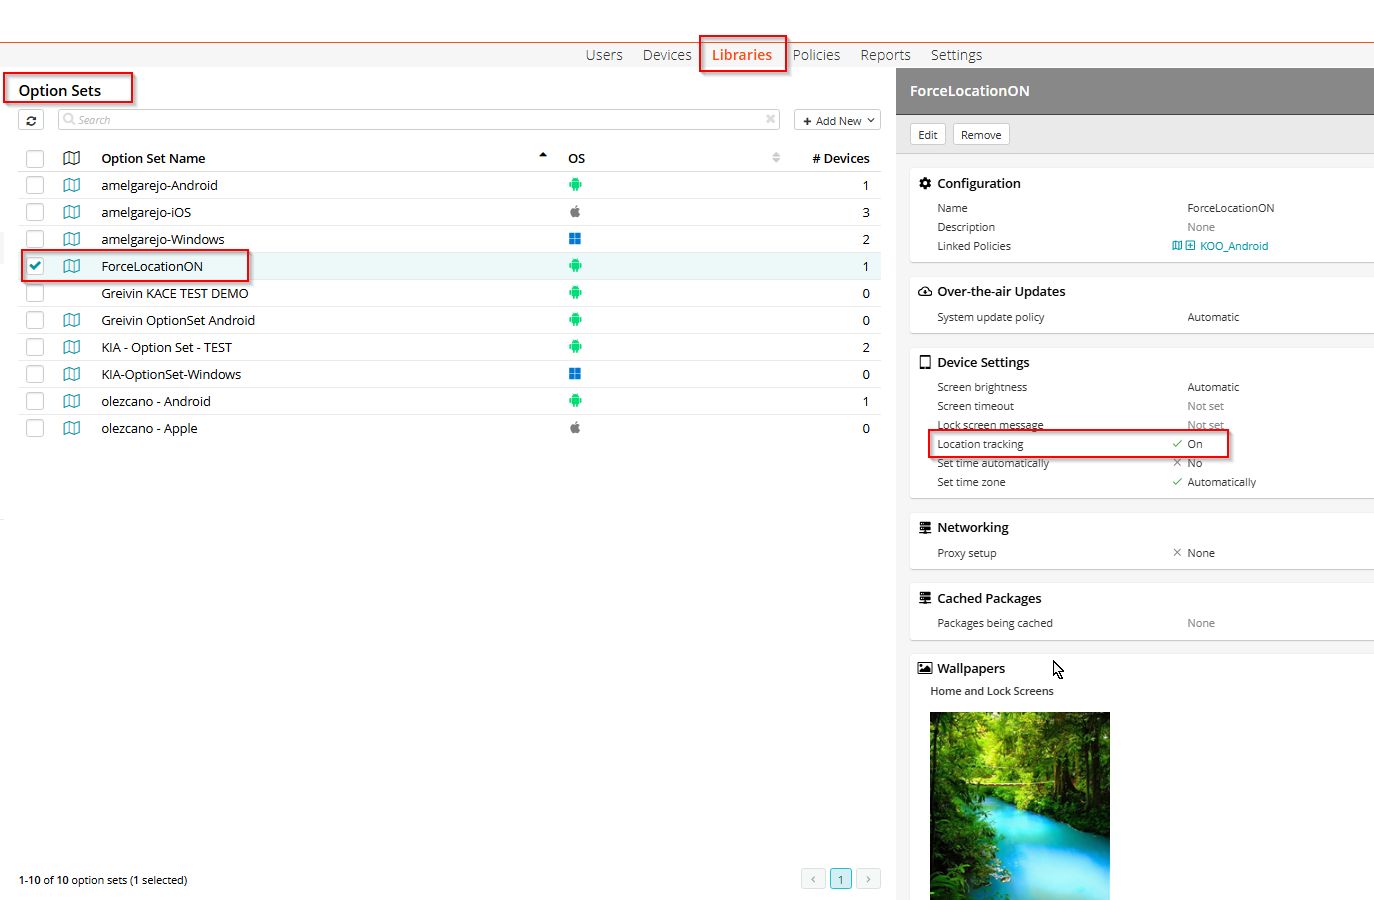Viewport: 1374px width, 900px height.
Task: Sort by Option Set Name arrow
Action: pyautogui.click(x=543, y=155)
